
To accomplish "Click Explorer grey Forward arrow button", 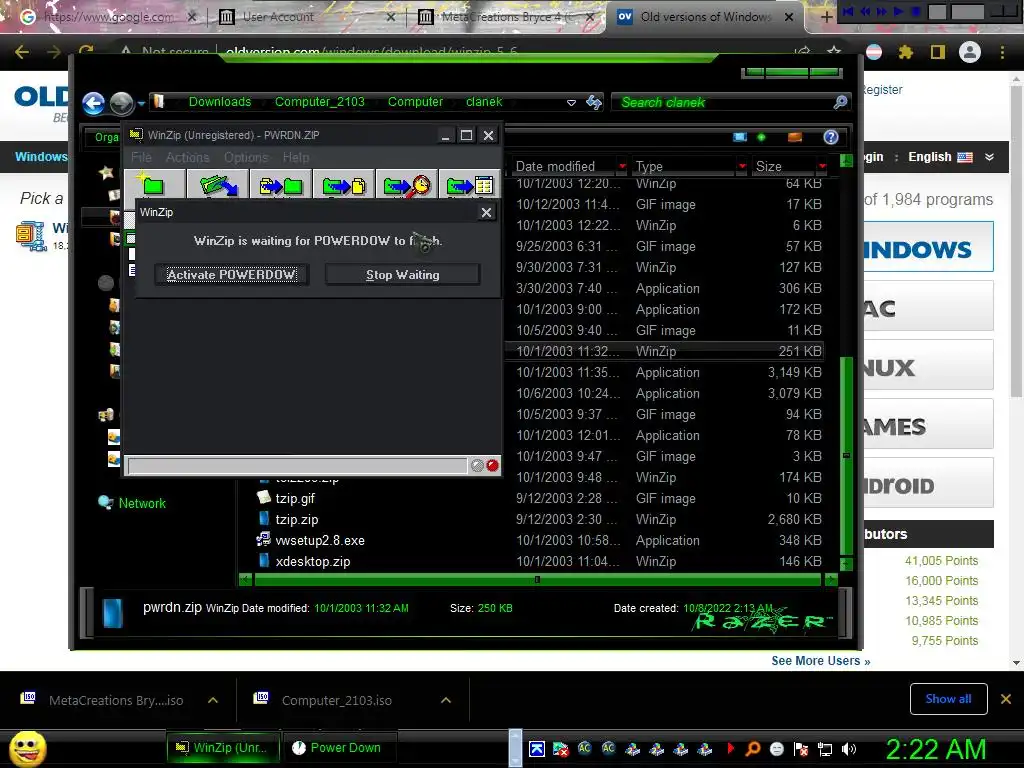I will 121,103.
